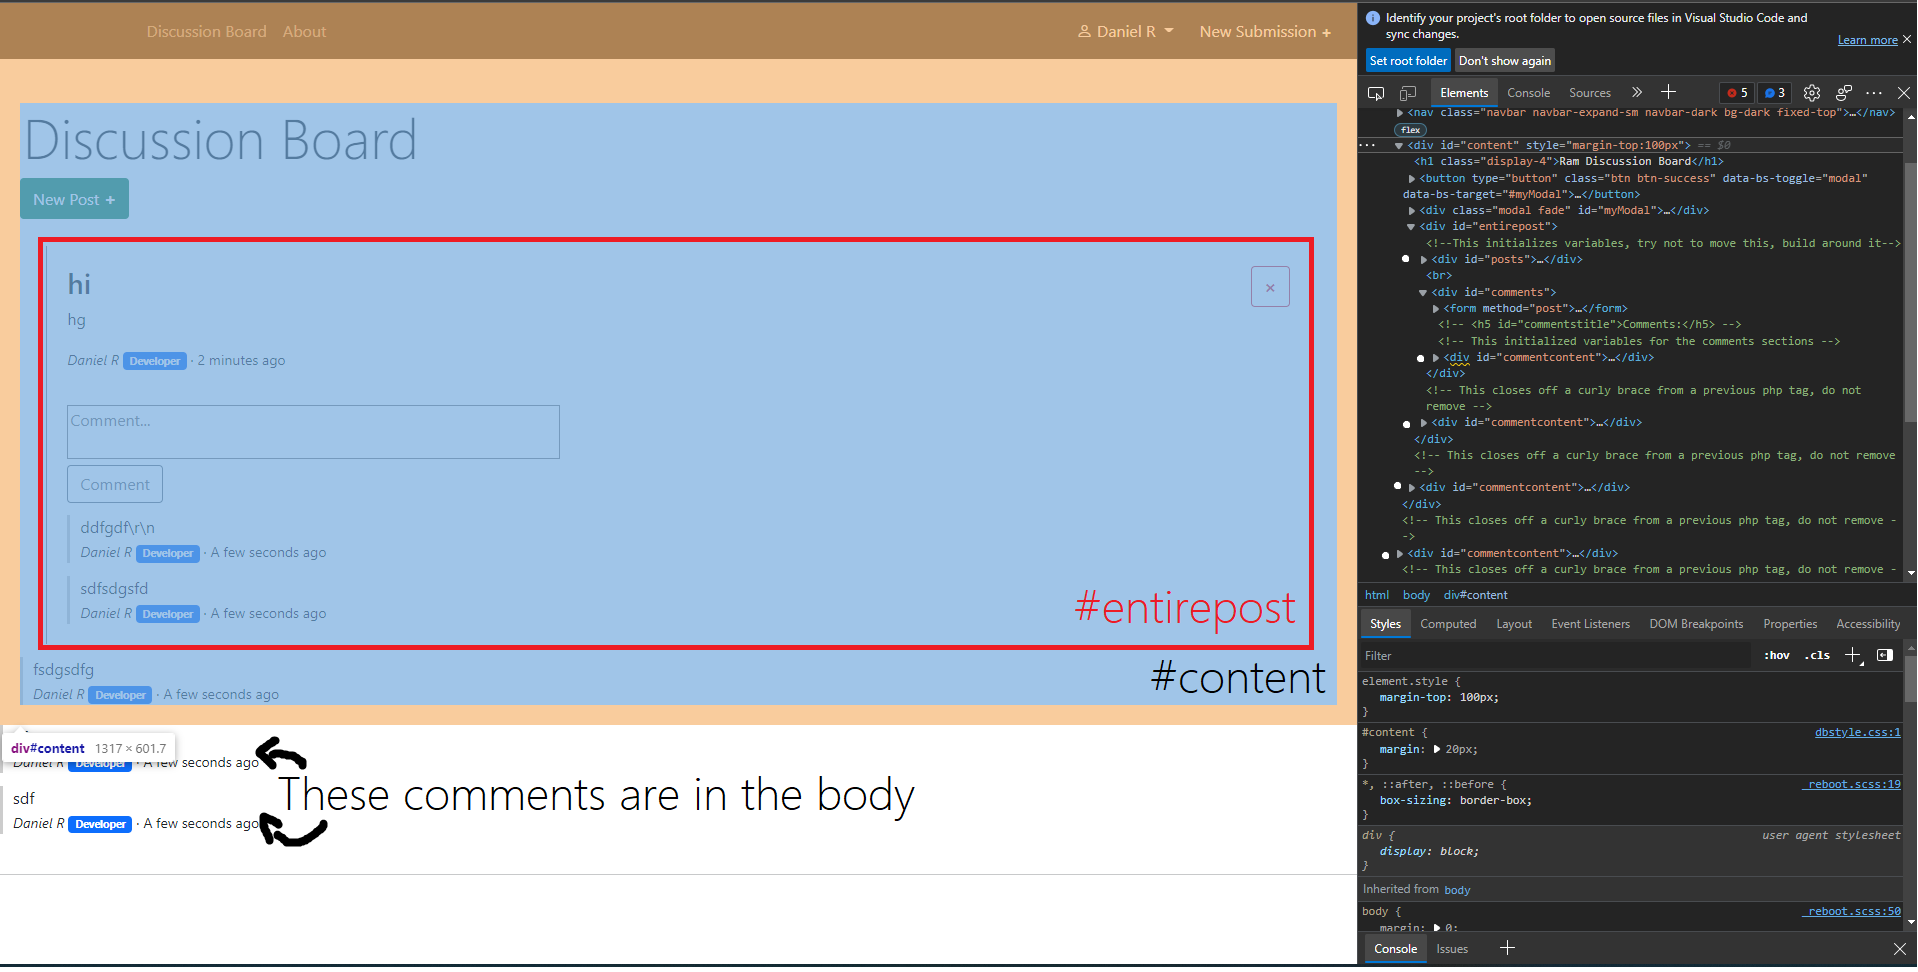Select the Styles tab

pyautogui.click(x=1385, y=624)
